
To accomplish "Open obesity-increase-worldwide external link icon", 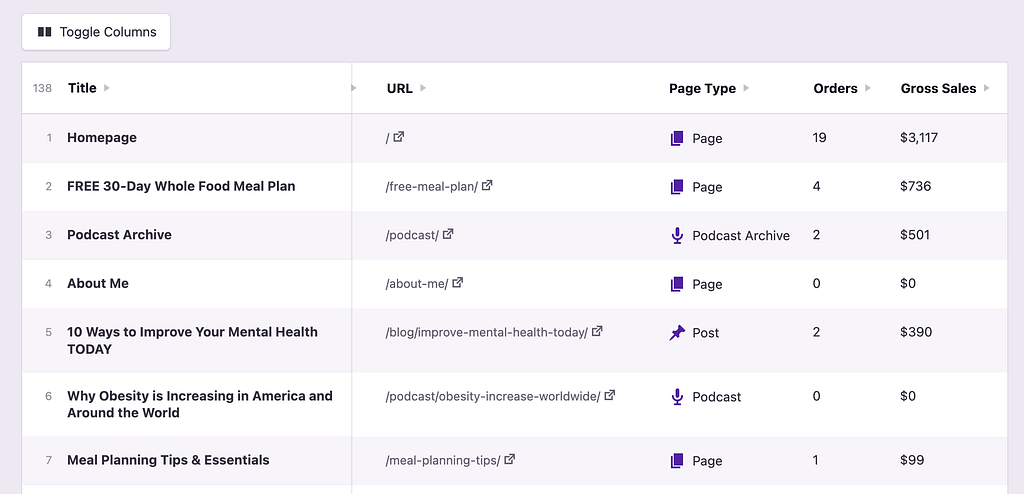I will pos(610,395).
